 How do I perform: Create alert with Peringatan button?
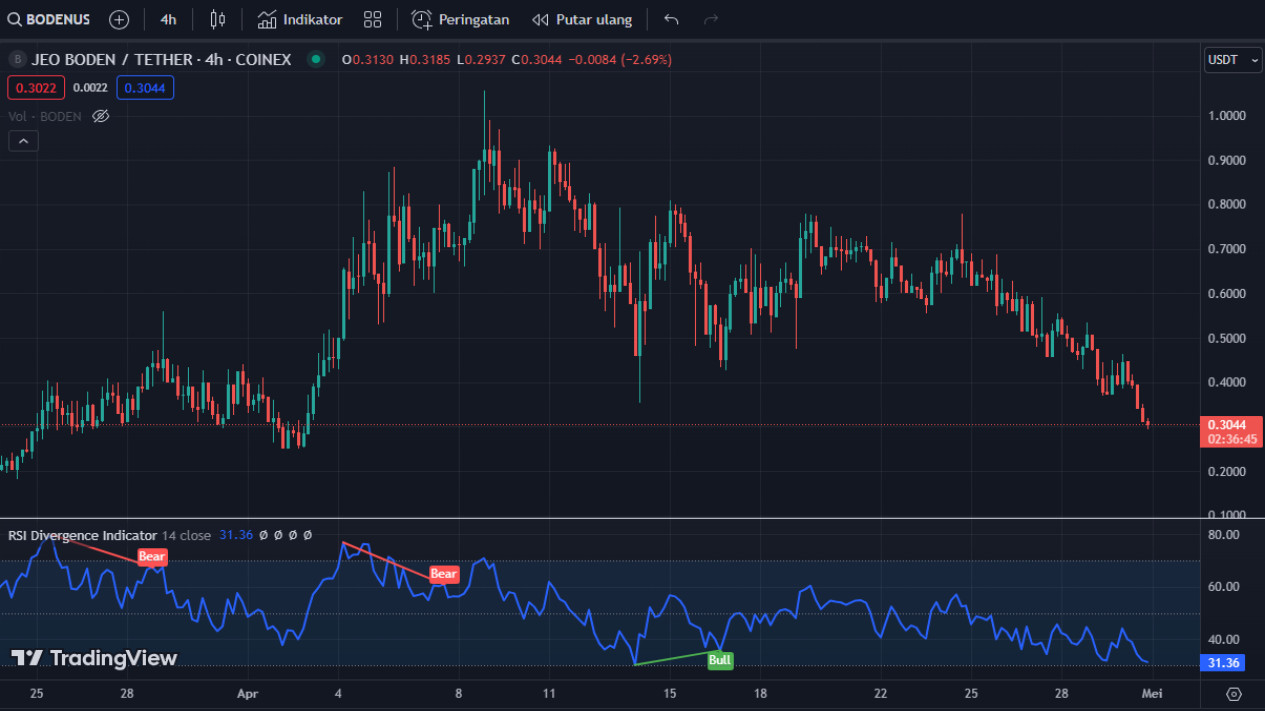[461, 19]
